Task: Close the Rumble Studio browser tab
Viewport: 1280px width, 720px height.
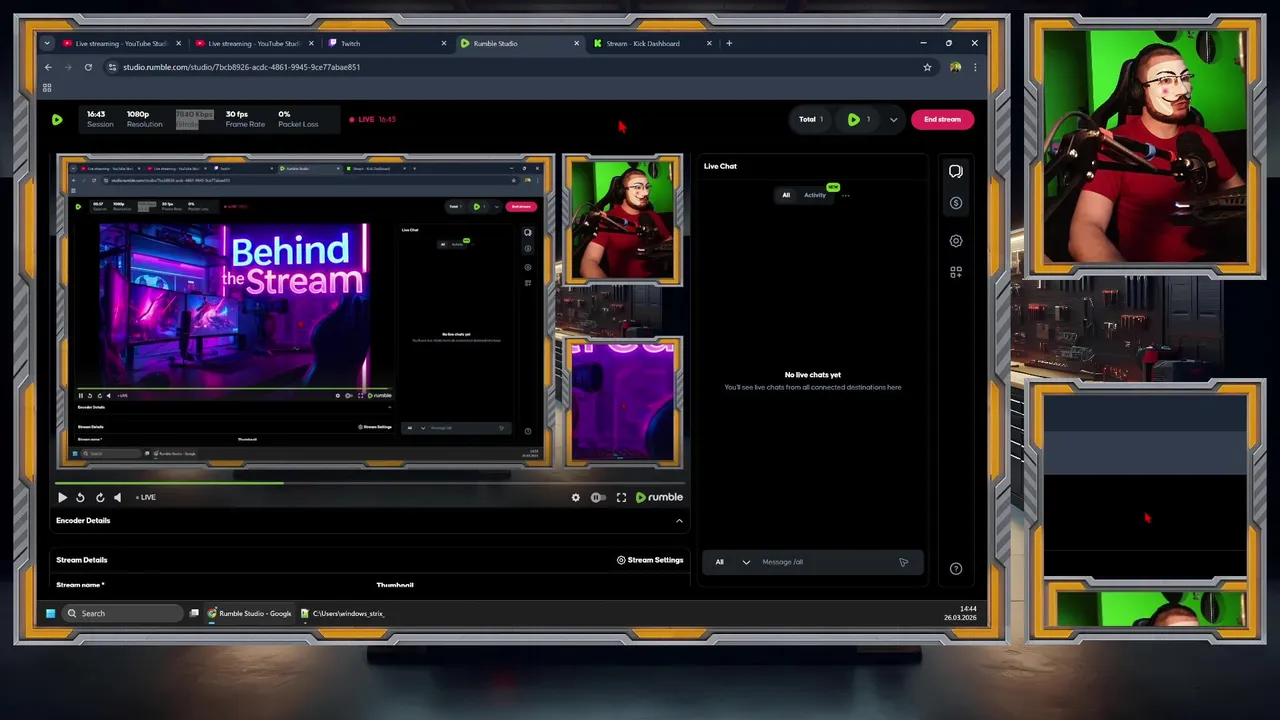Action: point(576,43)
